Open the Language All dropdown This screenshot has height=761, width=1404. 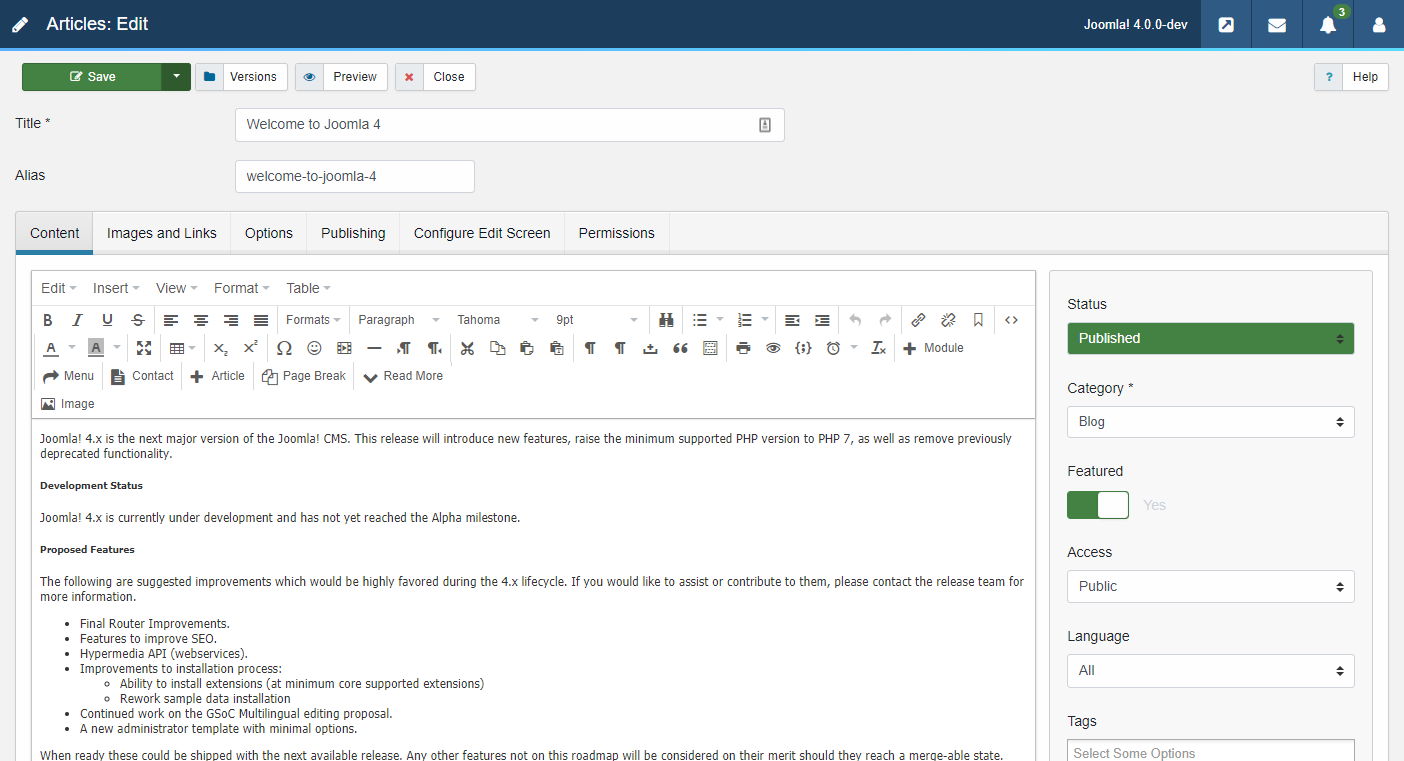coord(1211,671)
